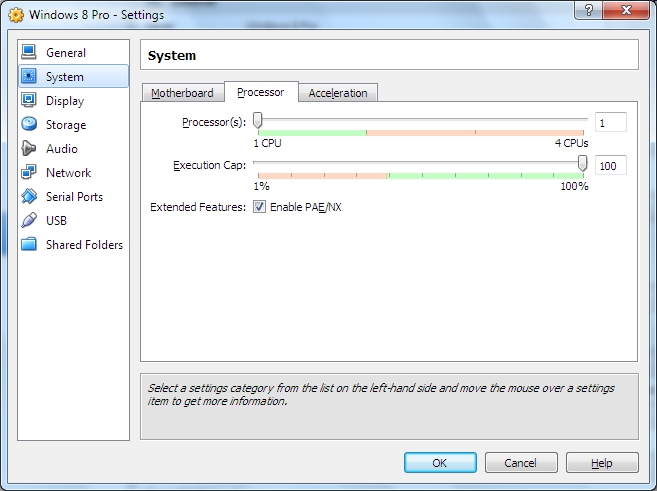The height and width of the screenshot is (491, 657).
Task: Select the Audio label in the category list
Action: pos(62,149)
